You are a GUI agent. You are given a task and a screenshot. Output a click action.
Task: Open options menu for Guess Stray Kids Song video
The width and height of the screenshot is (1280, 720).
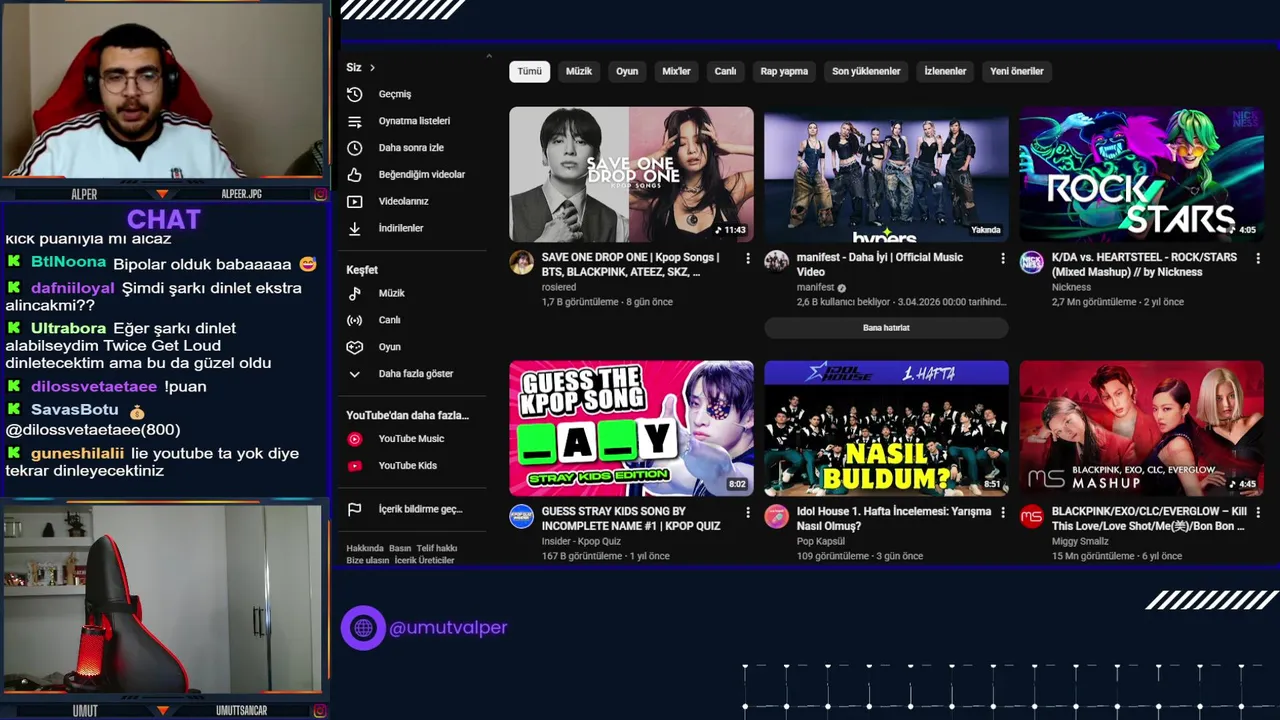click(x=747, y=512)
